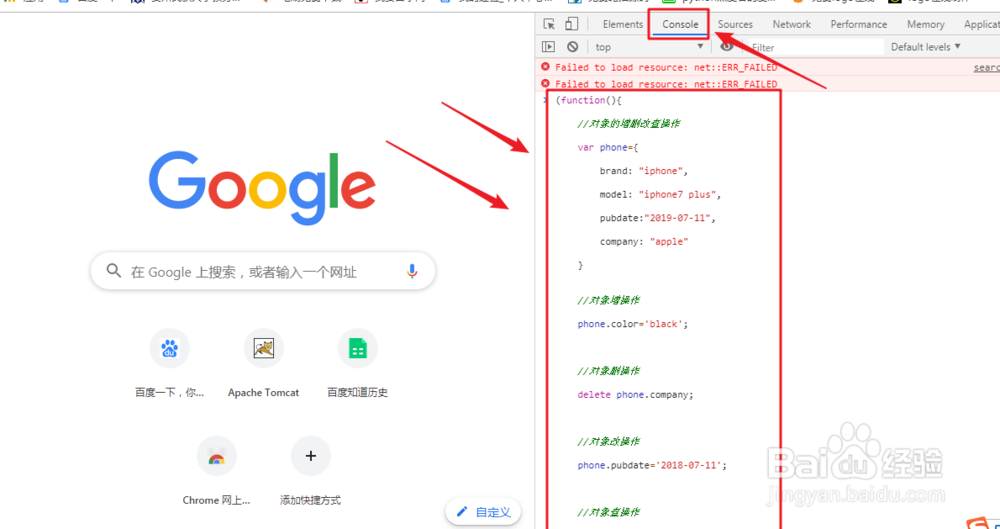Click the '//对象改操作' comment
1000x529 pixels.
click(x=608, y=442)
